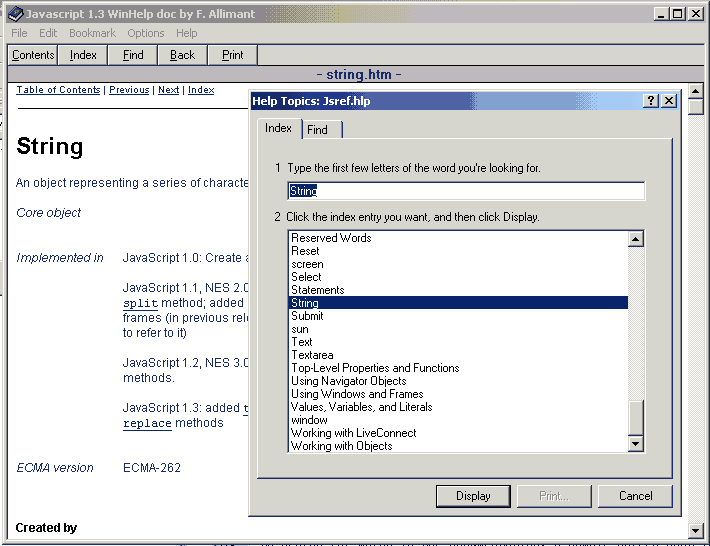This screenshot has height=546, width=710.
Task: Open the File menu
Action: click(19, 33)
